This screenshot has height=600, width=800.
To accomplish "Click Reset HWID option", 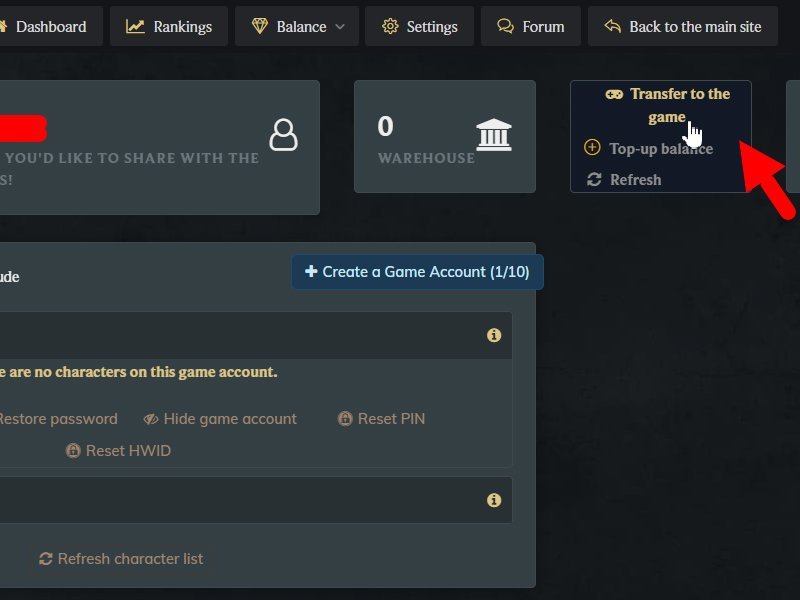I will [119, 451].
